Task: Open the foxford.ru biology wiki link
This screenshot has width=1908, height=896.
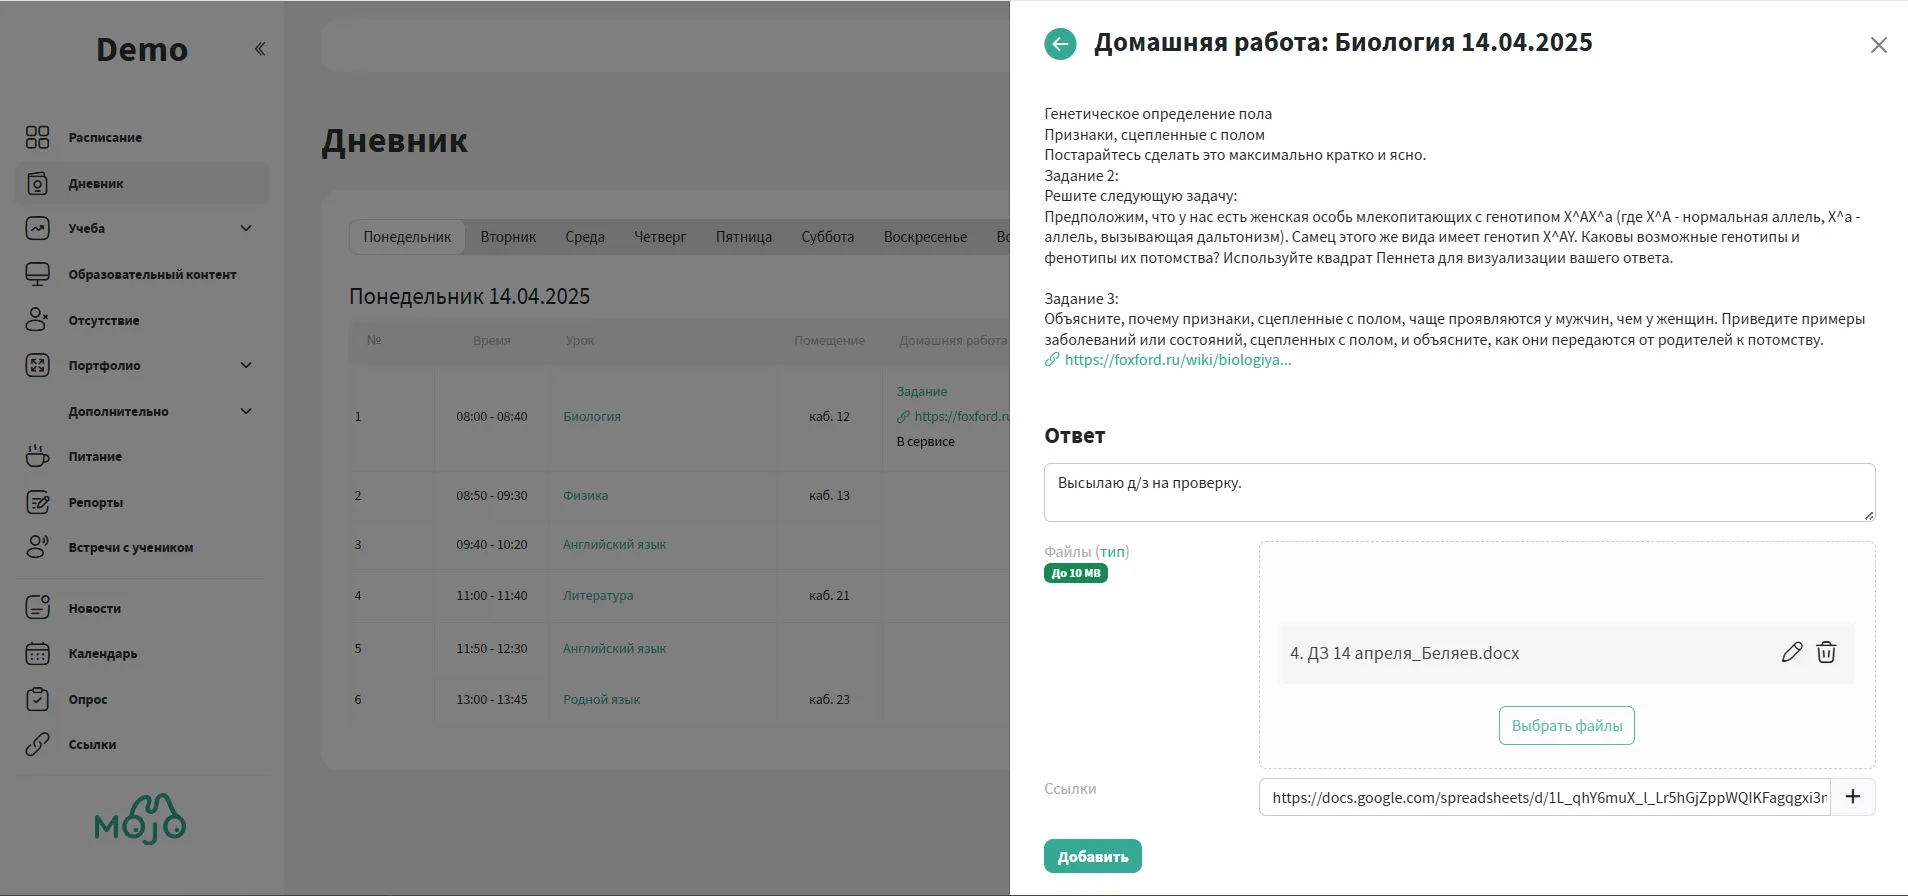Action: pos(1177,360)
